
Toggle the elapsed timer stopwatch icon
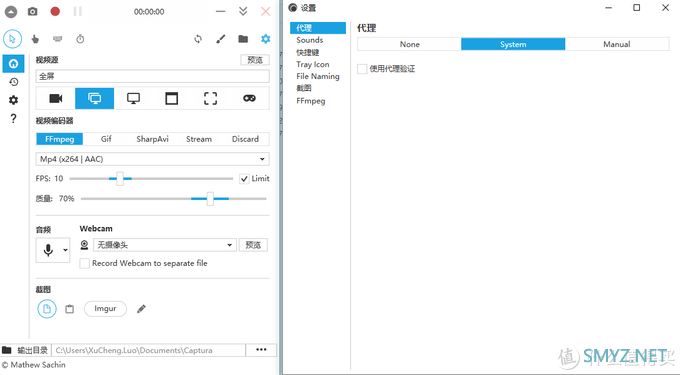pyautogui.click(x=80, y=39)
